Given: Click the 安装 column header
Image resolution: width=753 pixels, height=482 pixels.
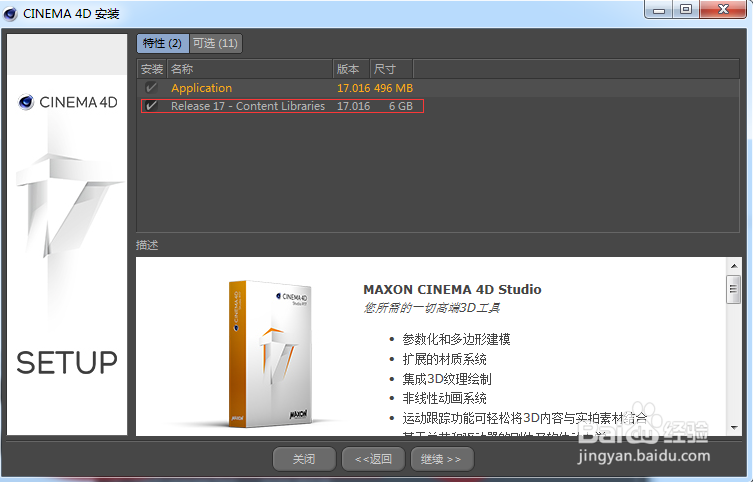Looking at the screenshot, I should pos(152,69).
